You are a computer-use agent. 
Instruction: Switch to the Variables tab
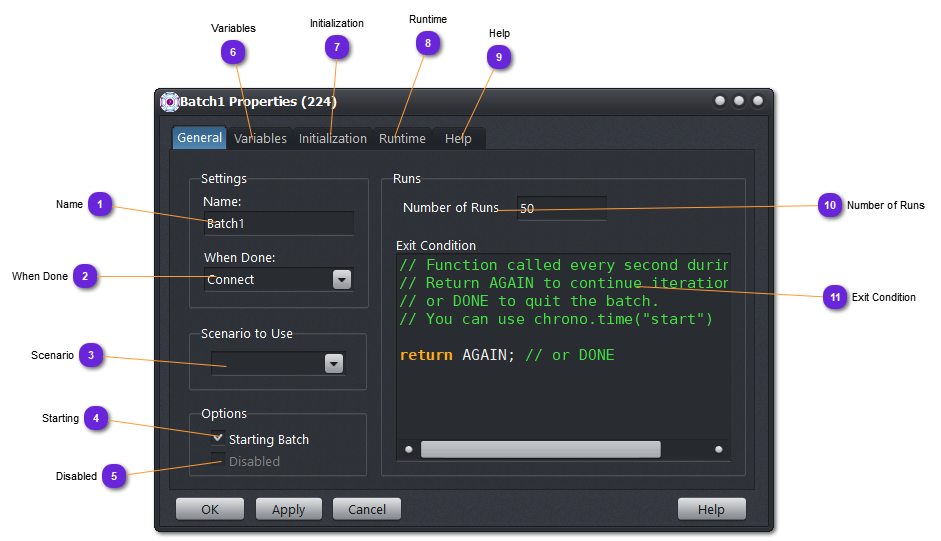260,139
